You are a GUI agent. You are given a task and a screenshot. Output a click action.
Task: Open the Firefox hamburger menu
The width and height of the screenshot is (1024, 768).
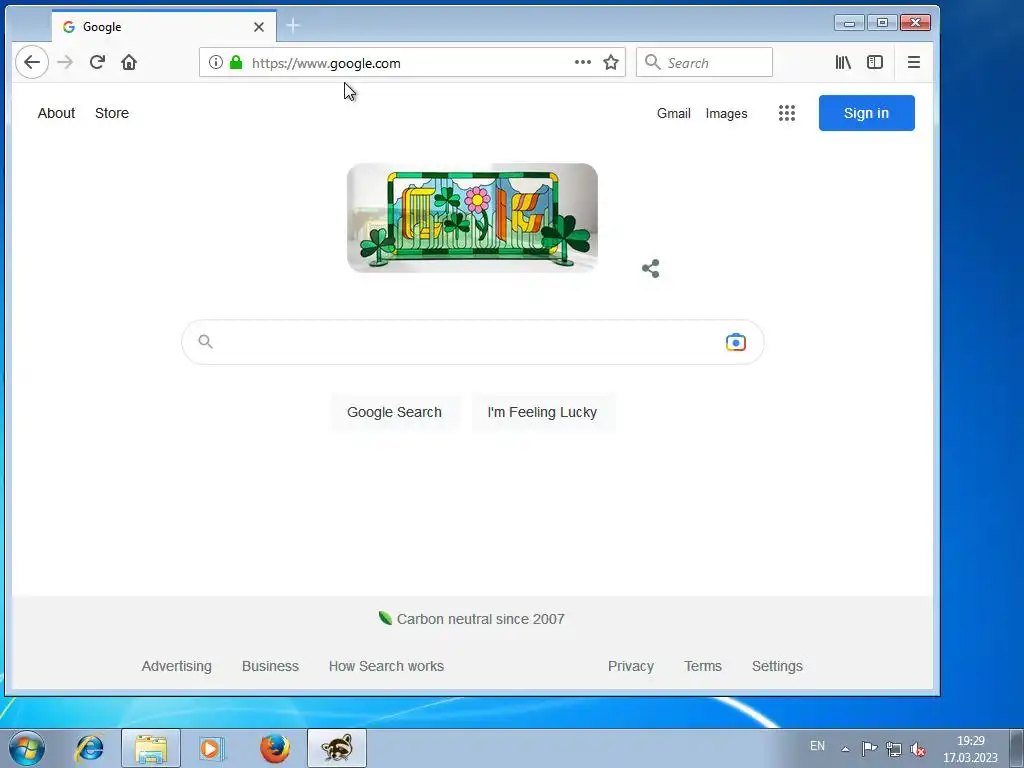[914, 62]
